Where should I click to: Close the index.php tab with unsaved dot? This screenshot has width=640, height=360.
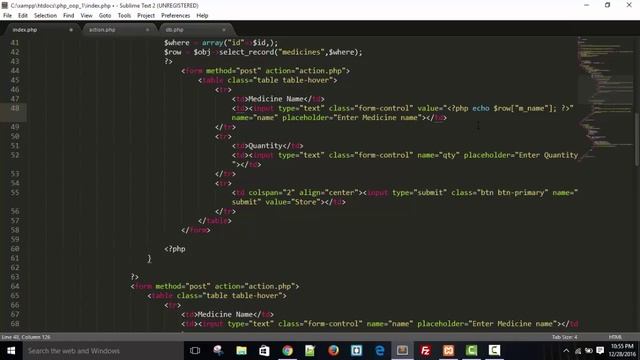pyautogui.click(x=71, y=30)
